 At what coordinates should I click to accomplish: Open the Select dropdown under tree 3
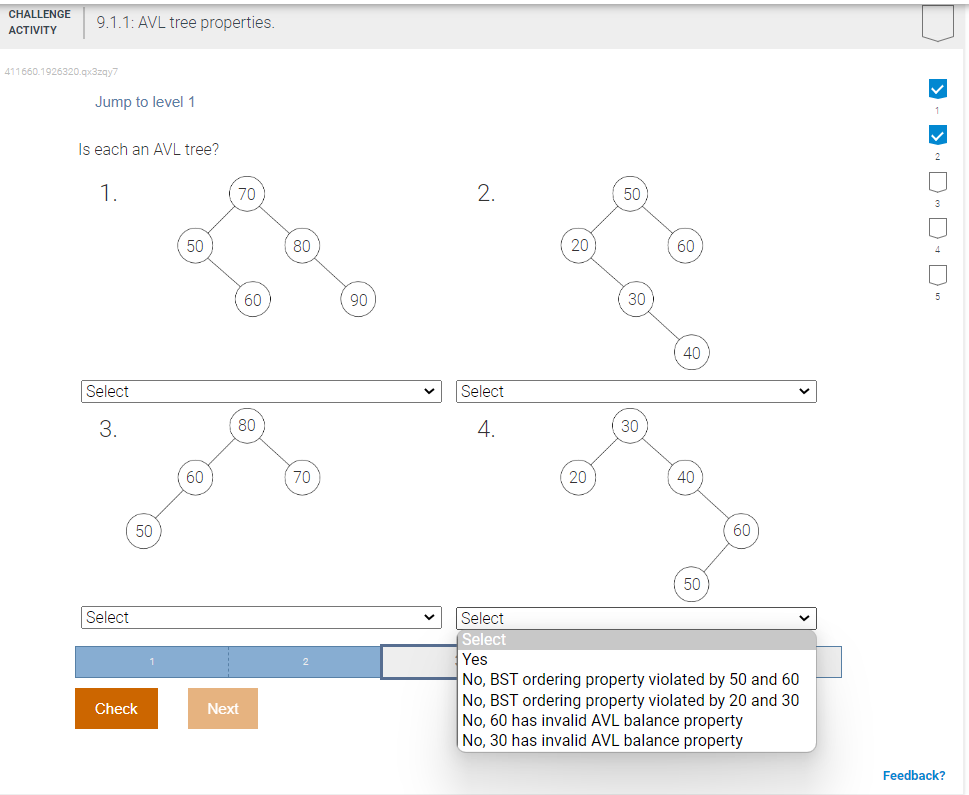coord(260,617)
